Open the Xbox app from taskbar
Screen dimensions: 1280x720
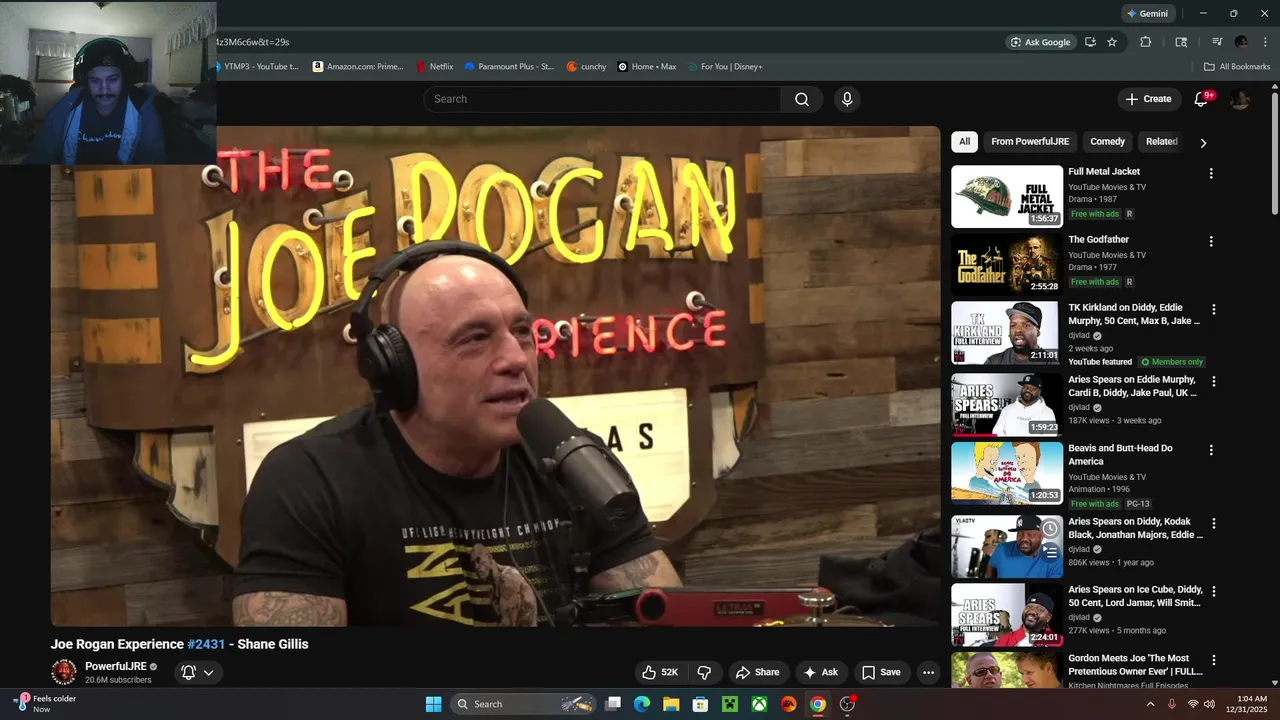759,704
